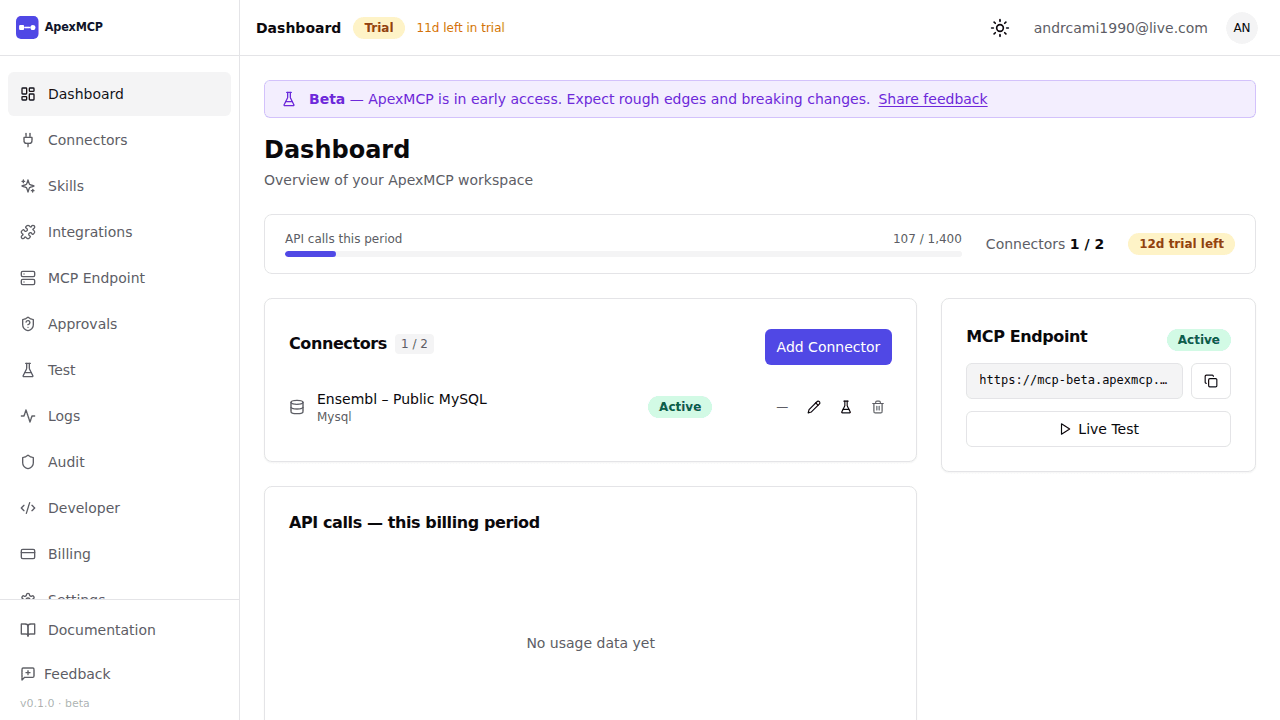Screen dimensions: 1280x720
Task: Open the Audit page
Action: point(119,462)
